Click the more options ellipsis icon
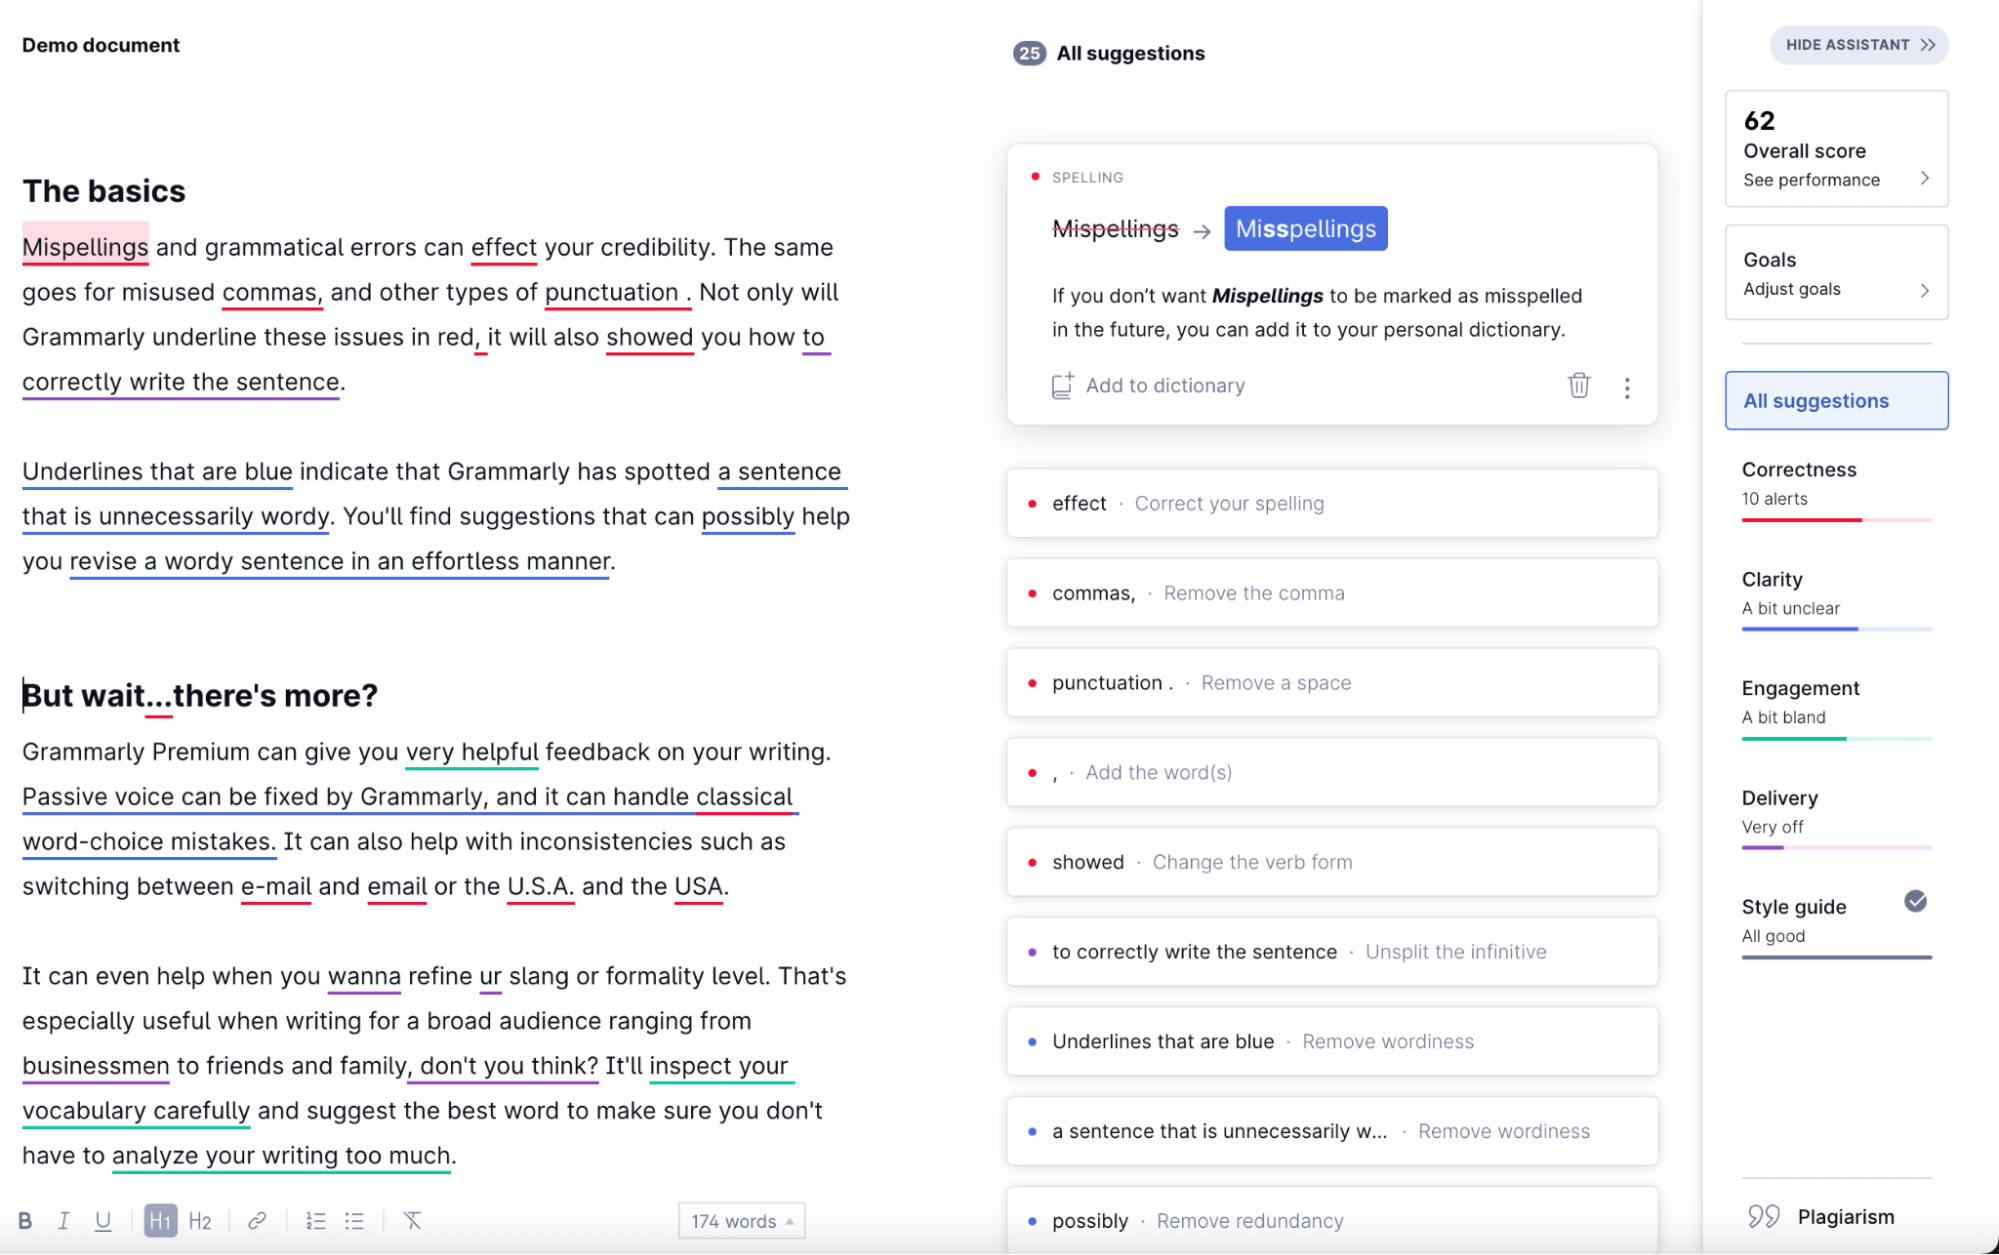Image resolution: width=1999 pixels, height=1255 pixels. pos(1628,386)
